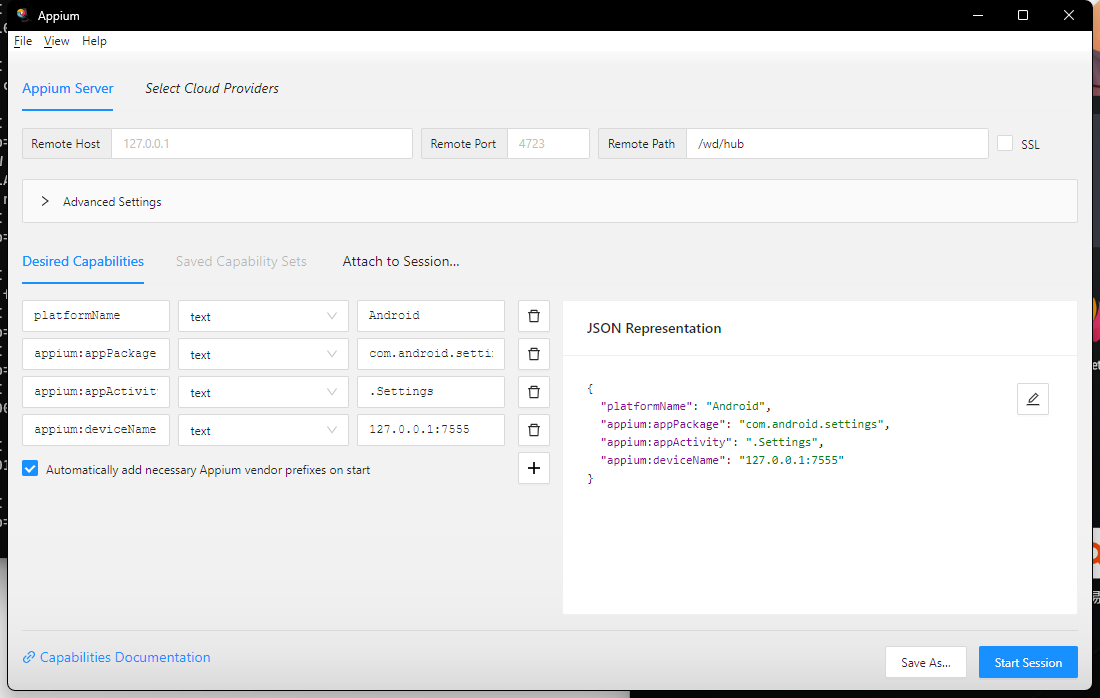This screenshot has width=1100, height=698.
Task: Open the File menu
Action: pos(23,41)
